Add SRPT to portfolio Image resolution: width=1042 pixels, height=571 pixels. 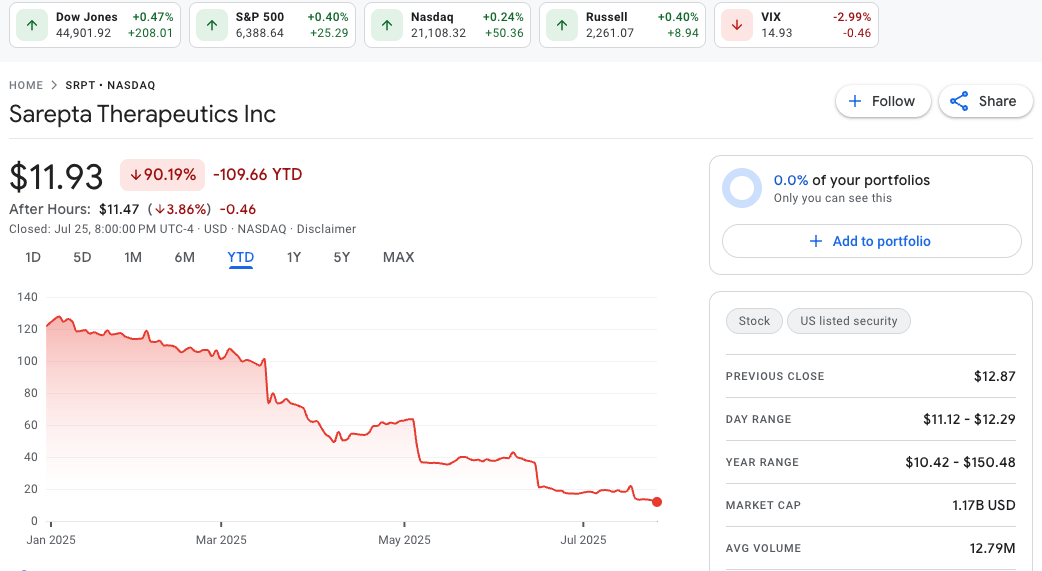click(x=872, y=241)
